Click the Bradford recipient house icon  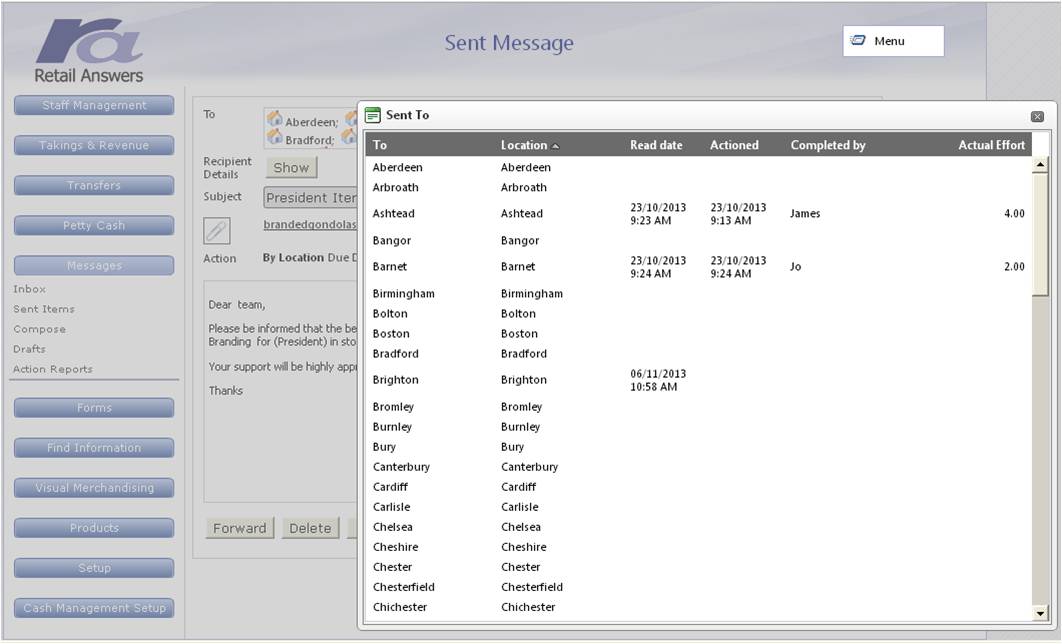point(274,137)
